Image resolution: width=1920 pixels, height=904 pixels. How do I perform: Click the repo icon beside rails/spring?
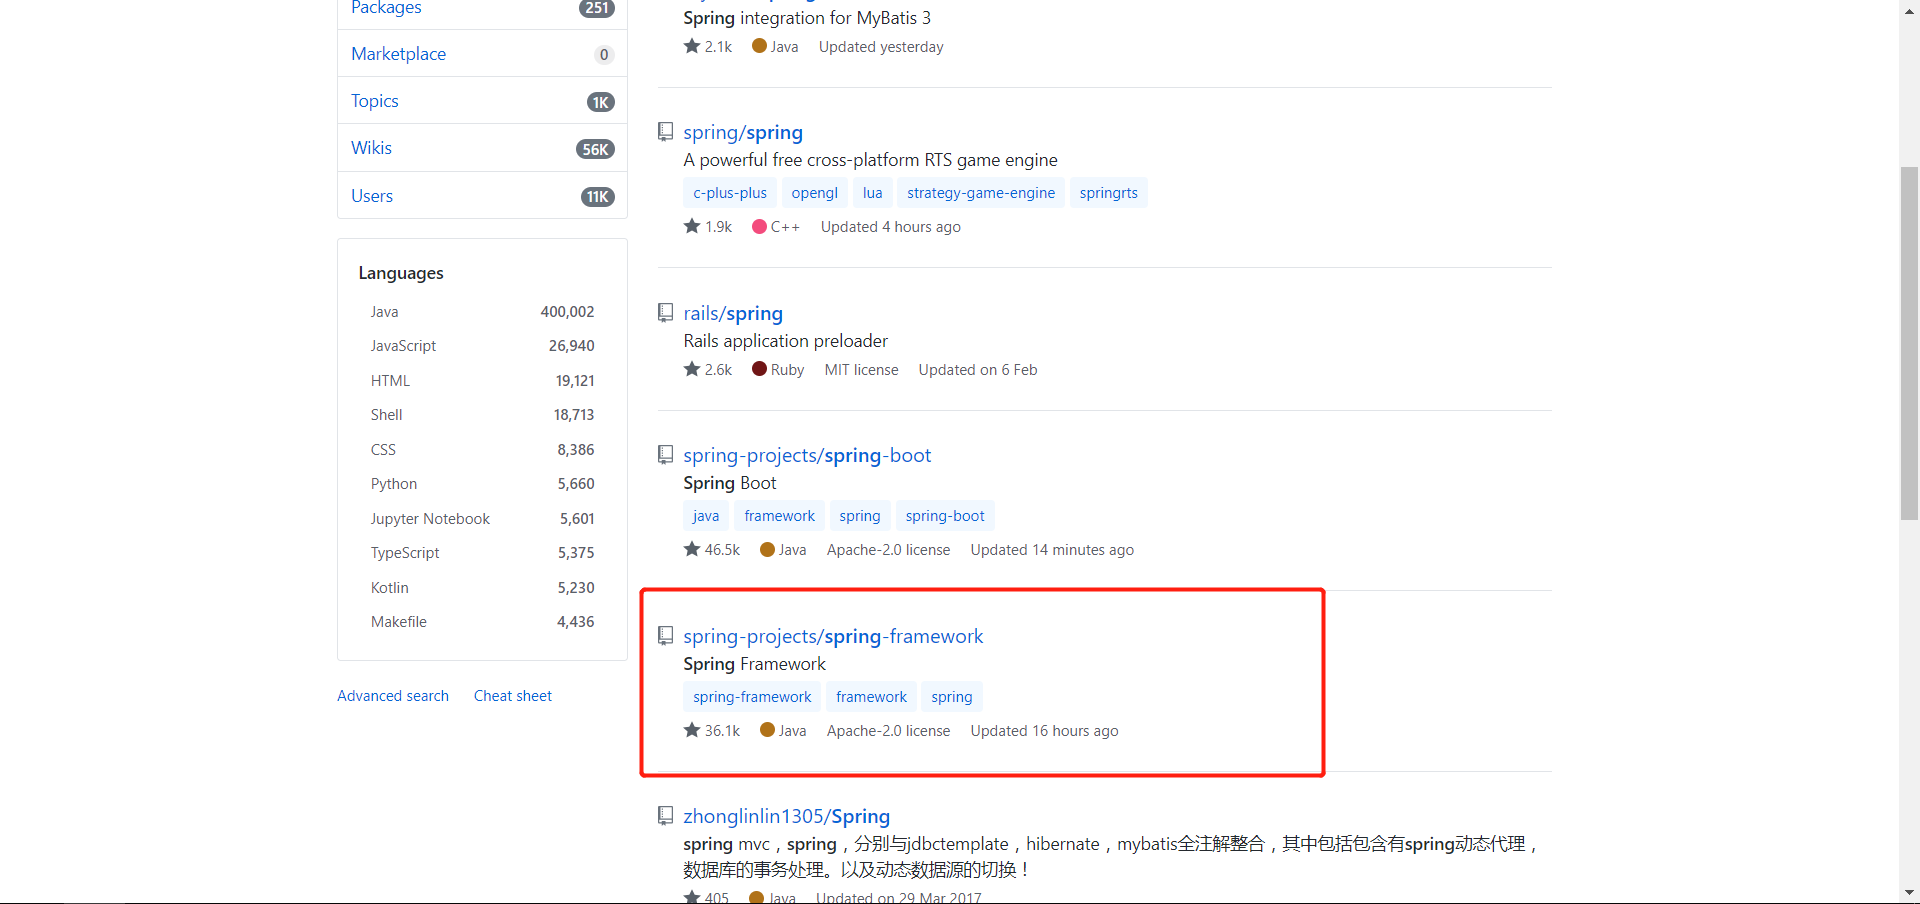[665, 313]
